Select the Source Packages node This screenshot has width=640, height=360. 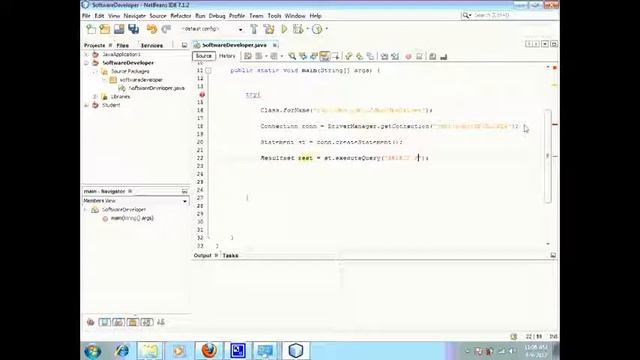[130, 71]
